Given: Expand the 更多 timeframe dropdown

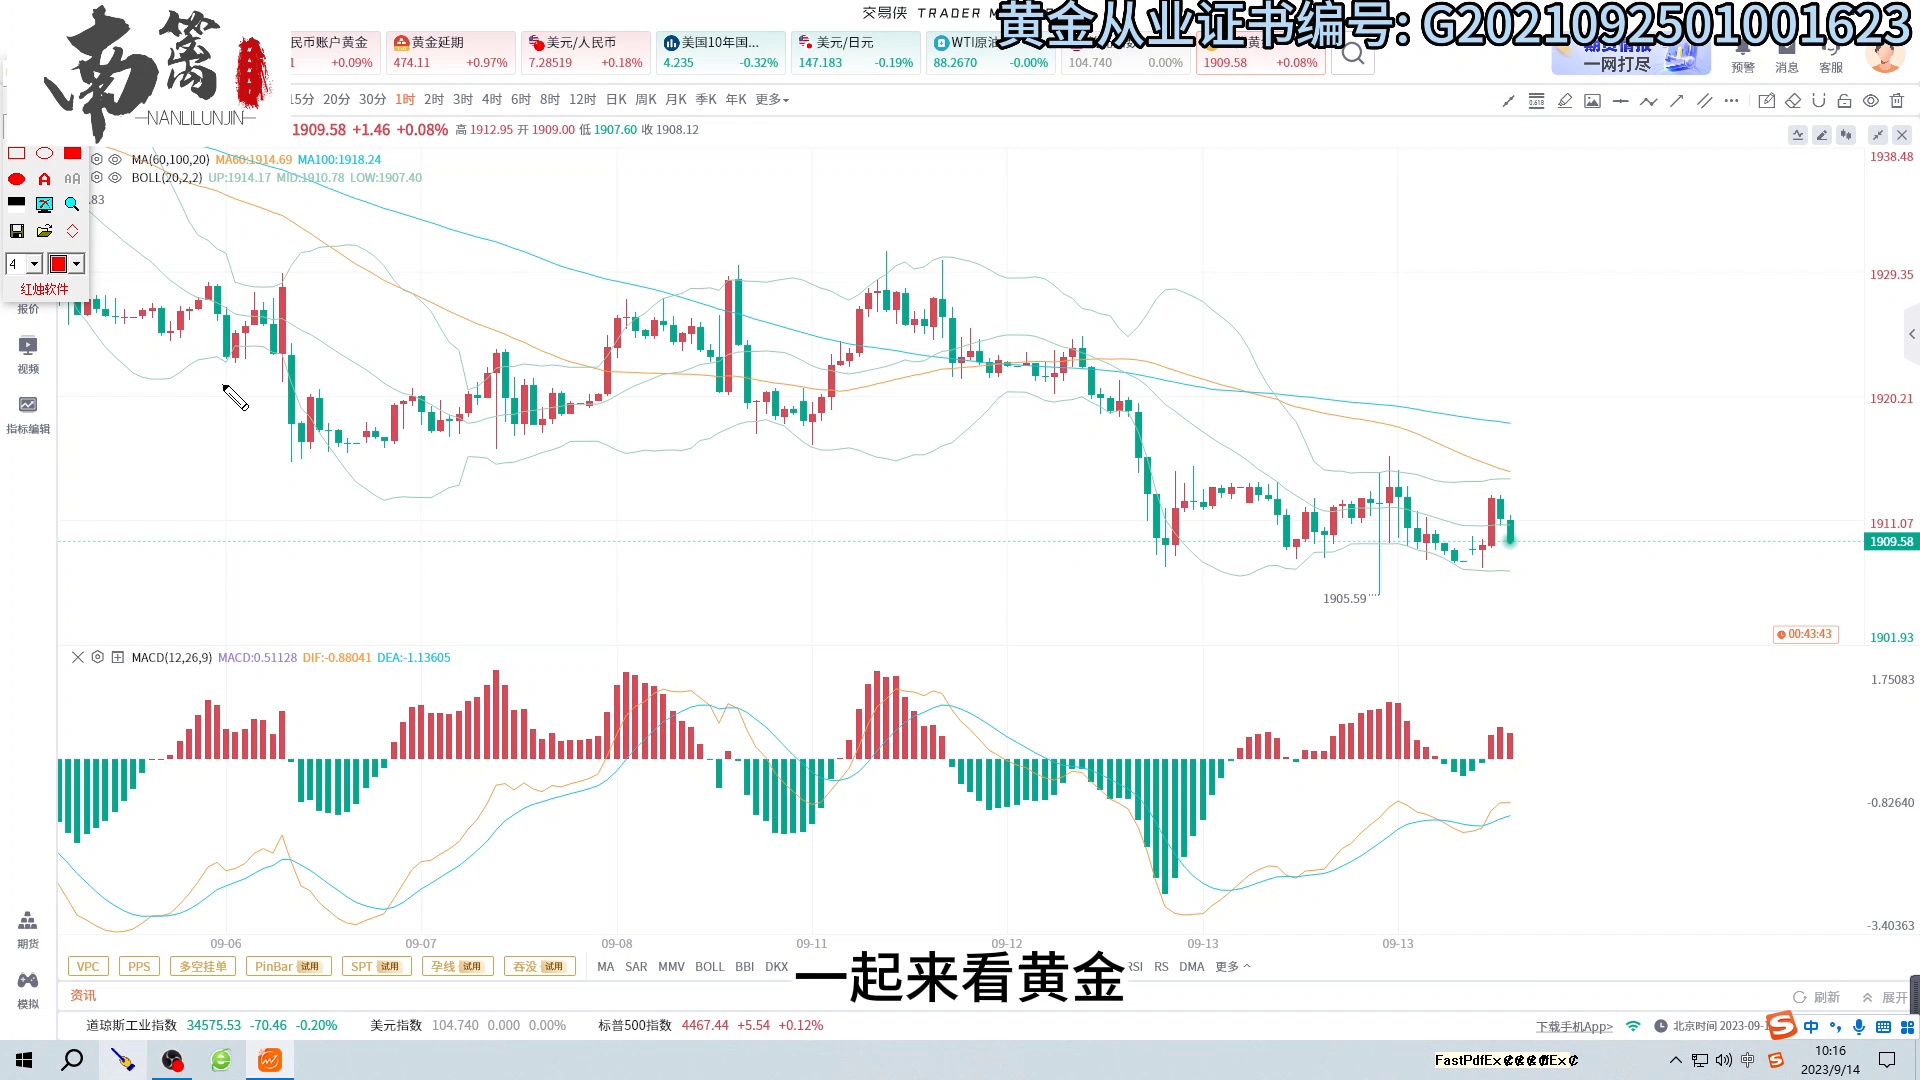Looking at the screenshot, I should click(772, 100).
